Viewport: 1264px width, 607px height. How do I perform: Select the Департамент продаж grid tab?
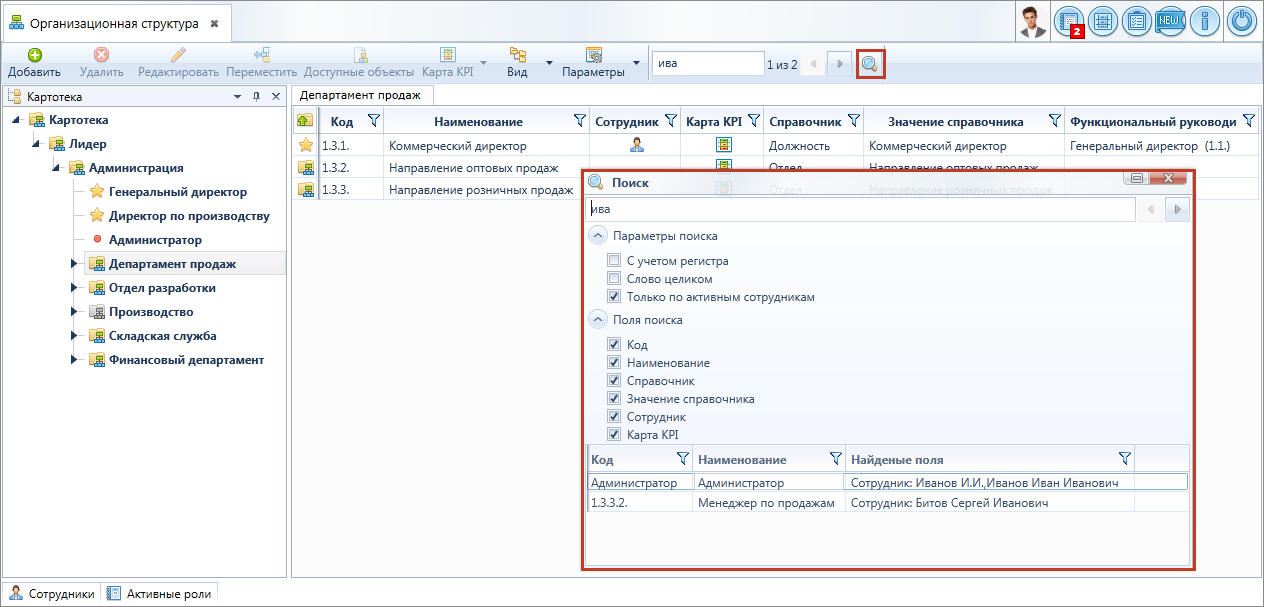point(362,95)
